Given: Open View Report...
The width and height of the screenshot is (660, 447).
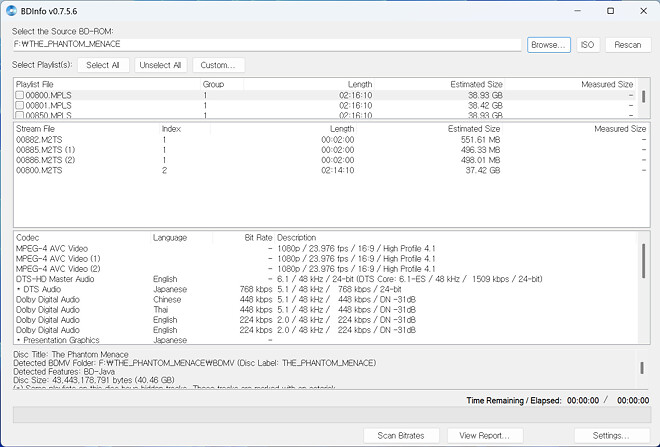Looking at the screenshot, I should (484, 435).
